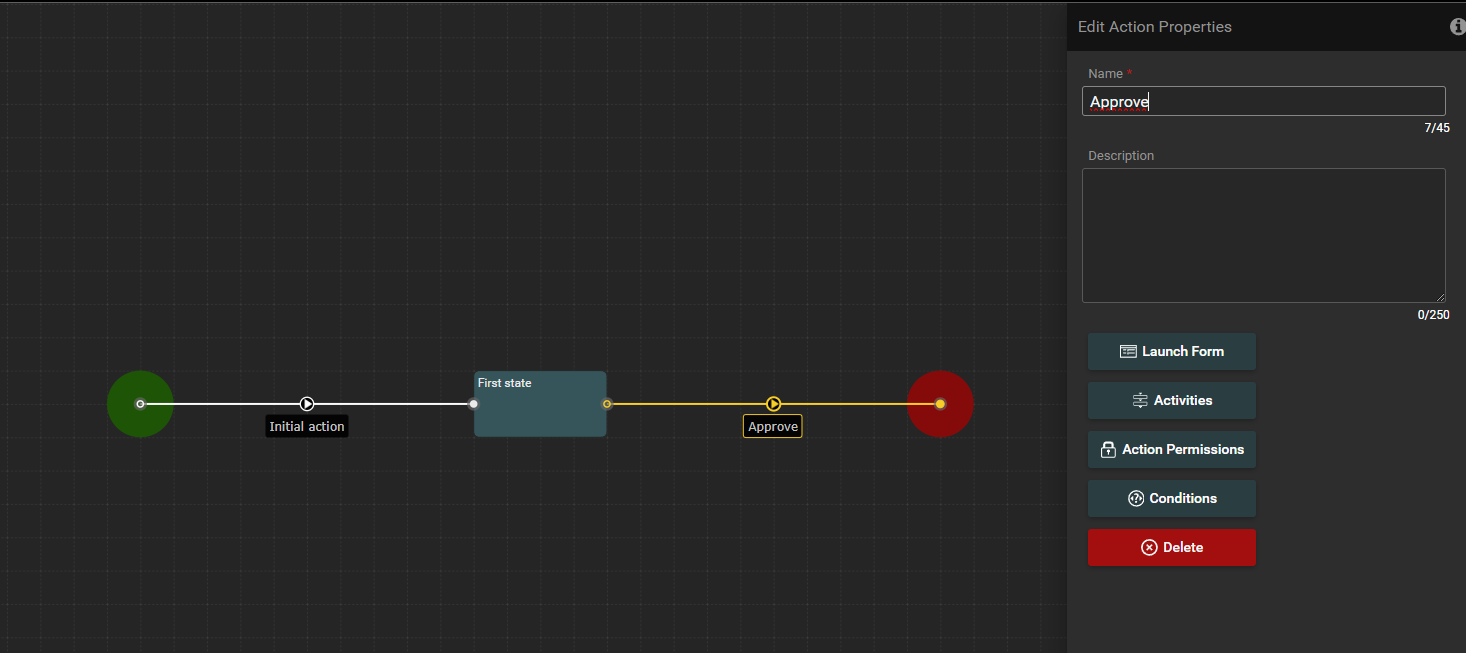The width and height of the screenshot is (1466, 653).
Task: Select the Initial action label
Action: click(307, 427)
